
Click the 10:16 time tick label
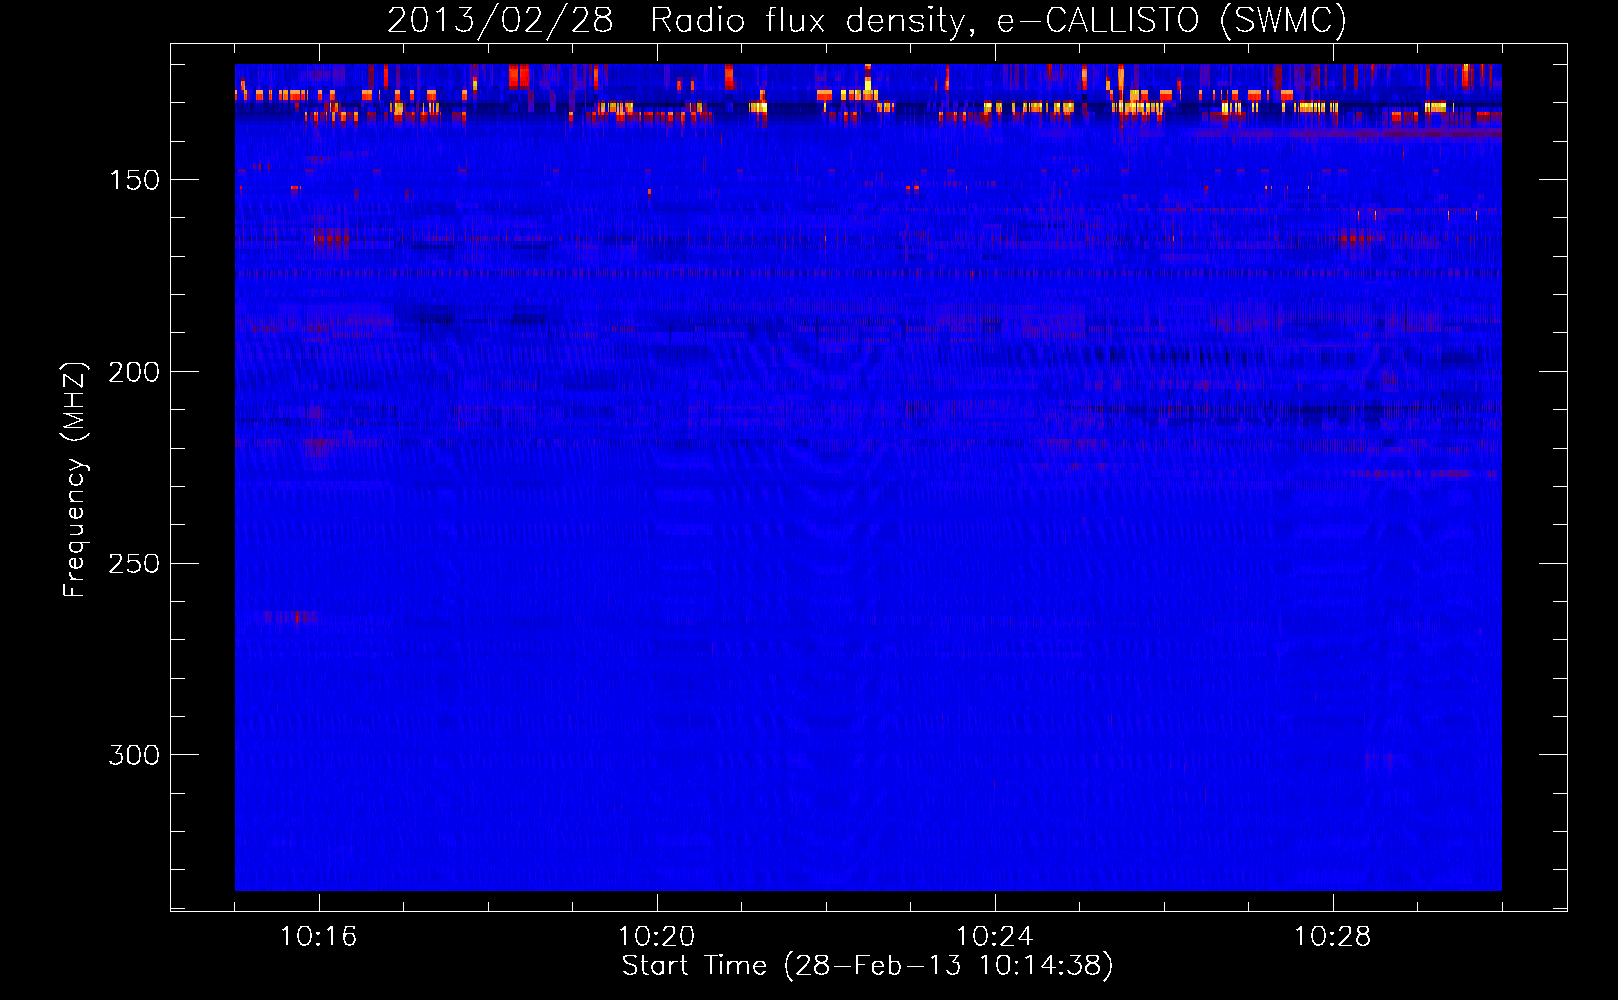click(318, 937)
